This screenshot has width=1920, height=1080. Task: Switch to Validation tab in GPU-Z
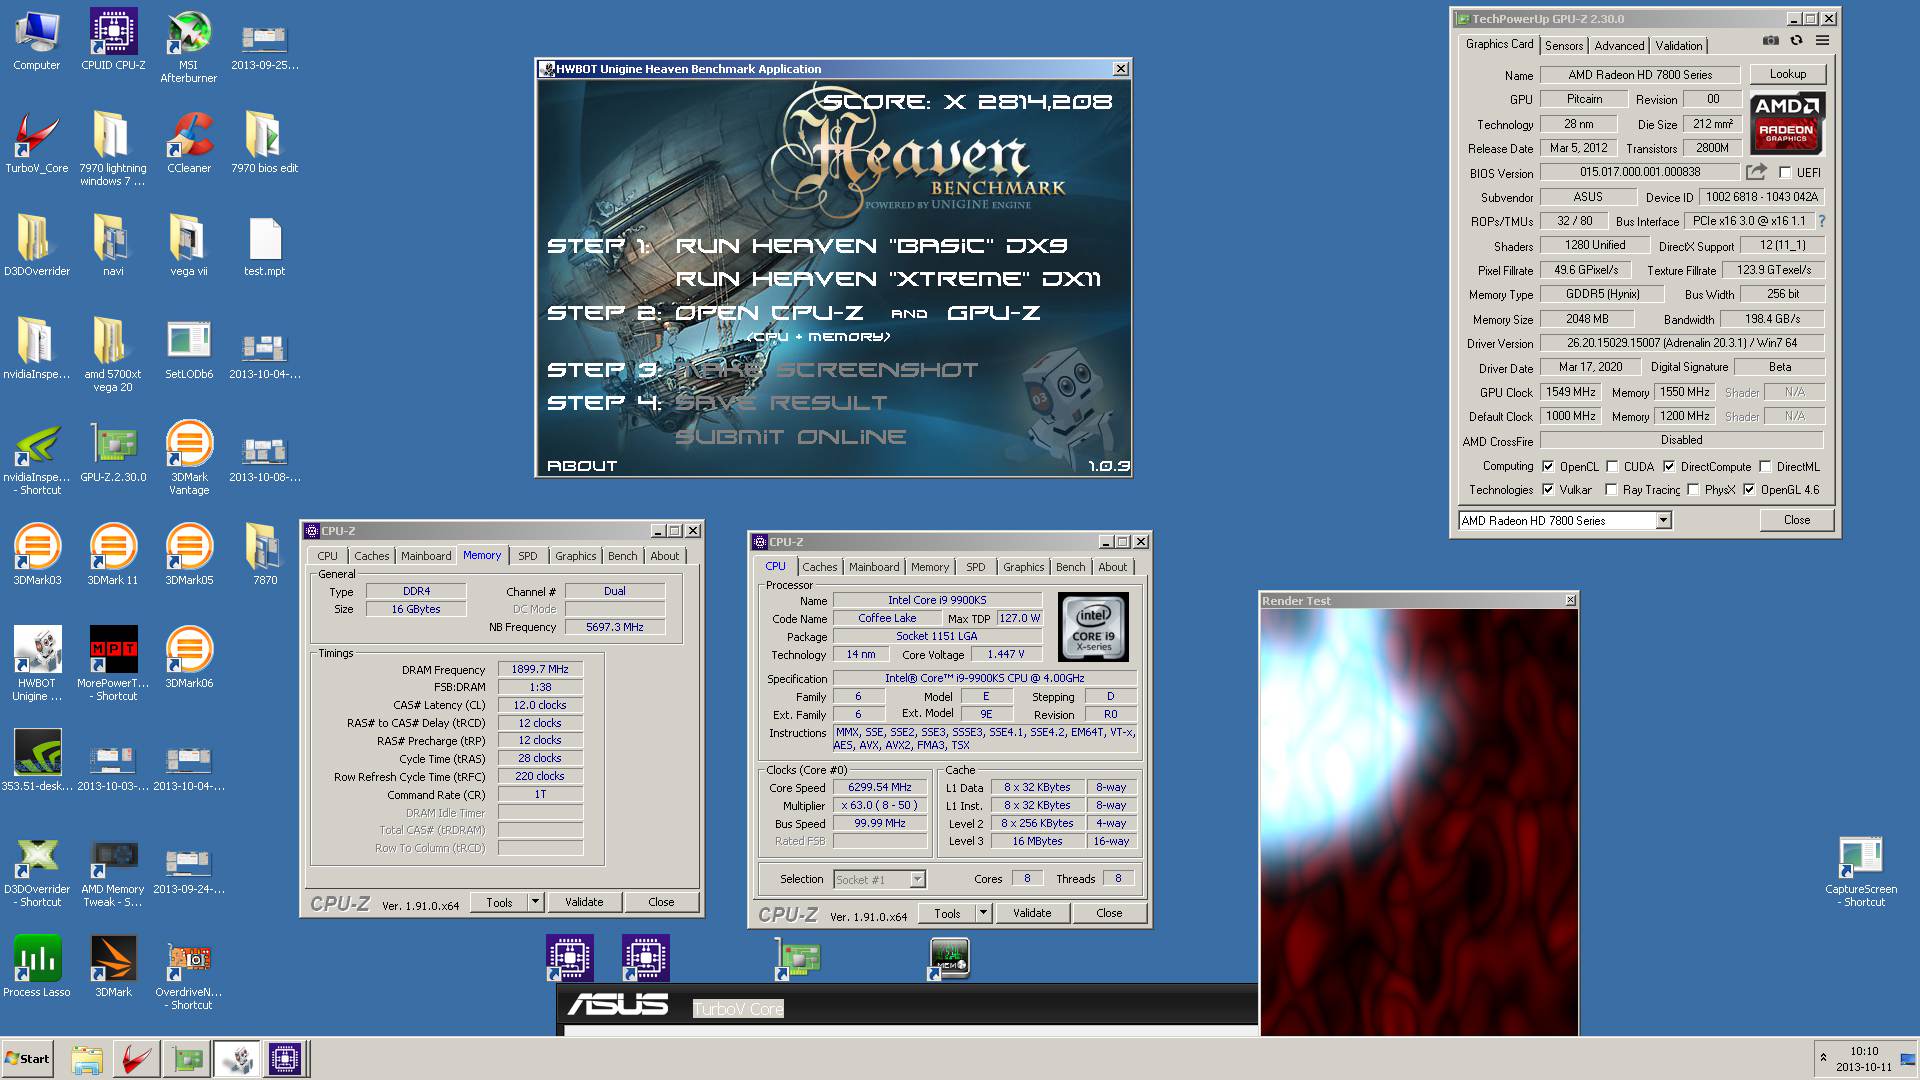pos(1678,45)
